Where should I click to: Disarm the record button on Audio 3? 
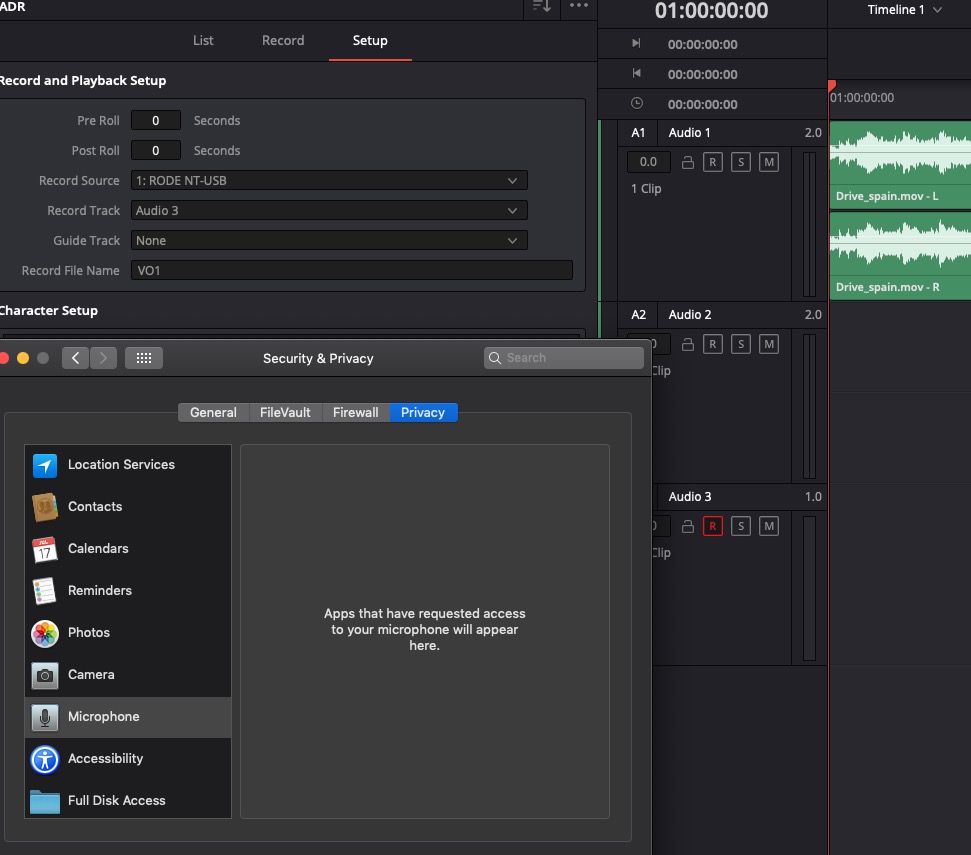pos(713,526)
